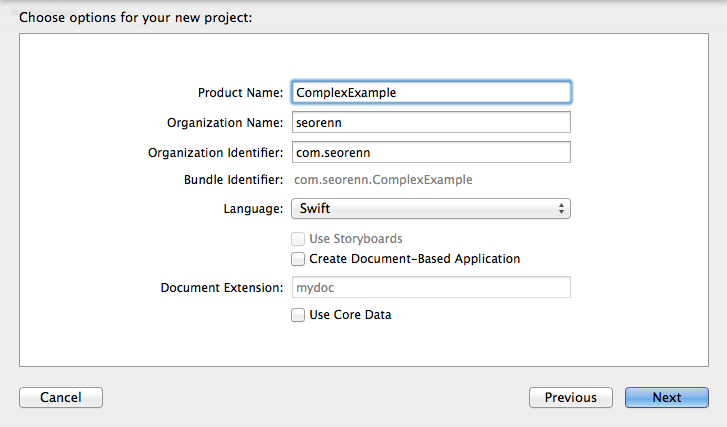Screen dimensions: 727x427
Task: Click the up-down arrows on Language selector
Action: pos(561,209)
